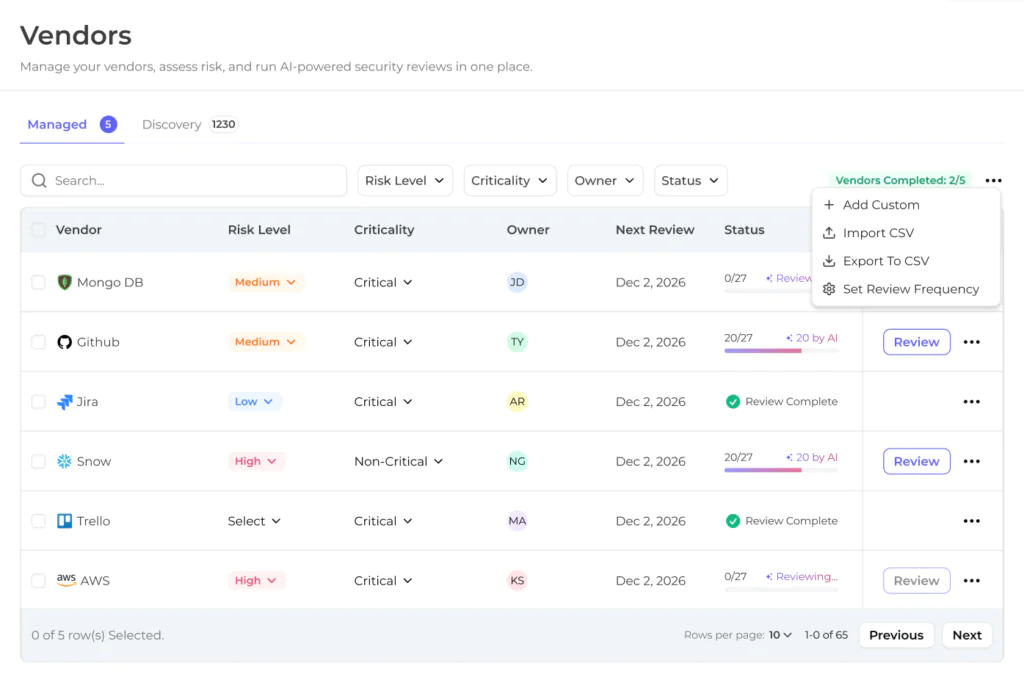Viewport: 1024px width, 688px height.
Task: Click the green Review Complete checkmark for Jira
Action: (733, 401)
